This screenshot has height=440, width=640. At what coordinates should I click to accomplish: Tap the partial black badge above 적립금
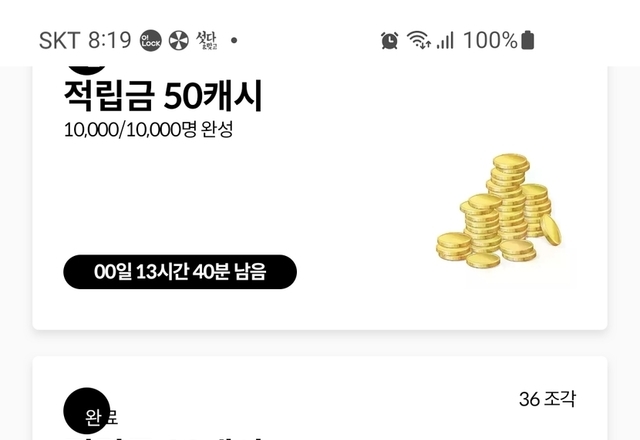tap(87, 70)
